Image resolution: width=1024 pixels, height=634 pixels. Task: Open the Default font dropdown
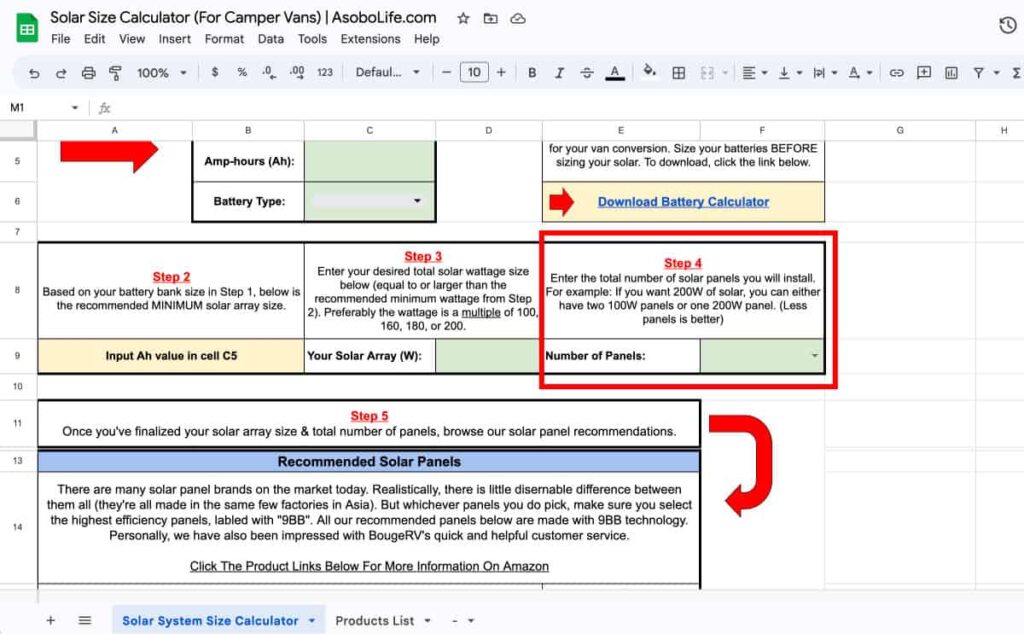(x=387, y=72)
